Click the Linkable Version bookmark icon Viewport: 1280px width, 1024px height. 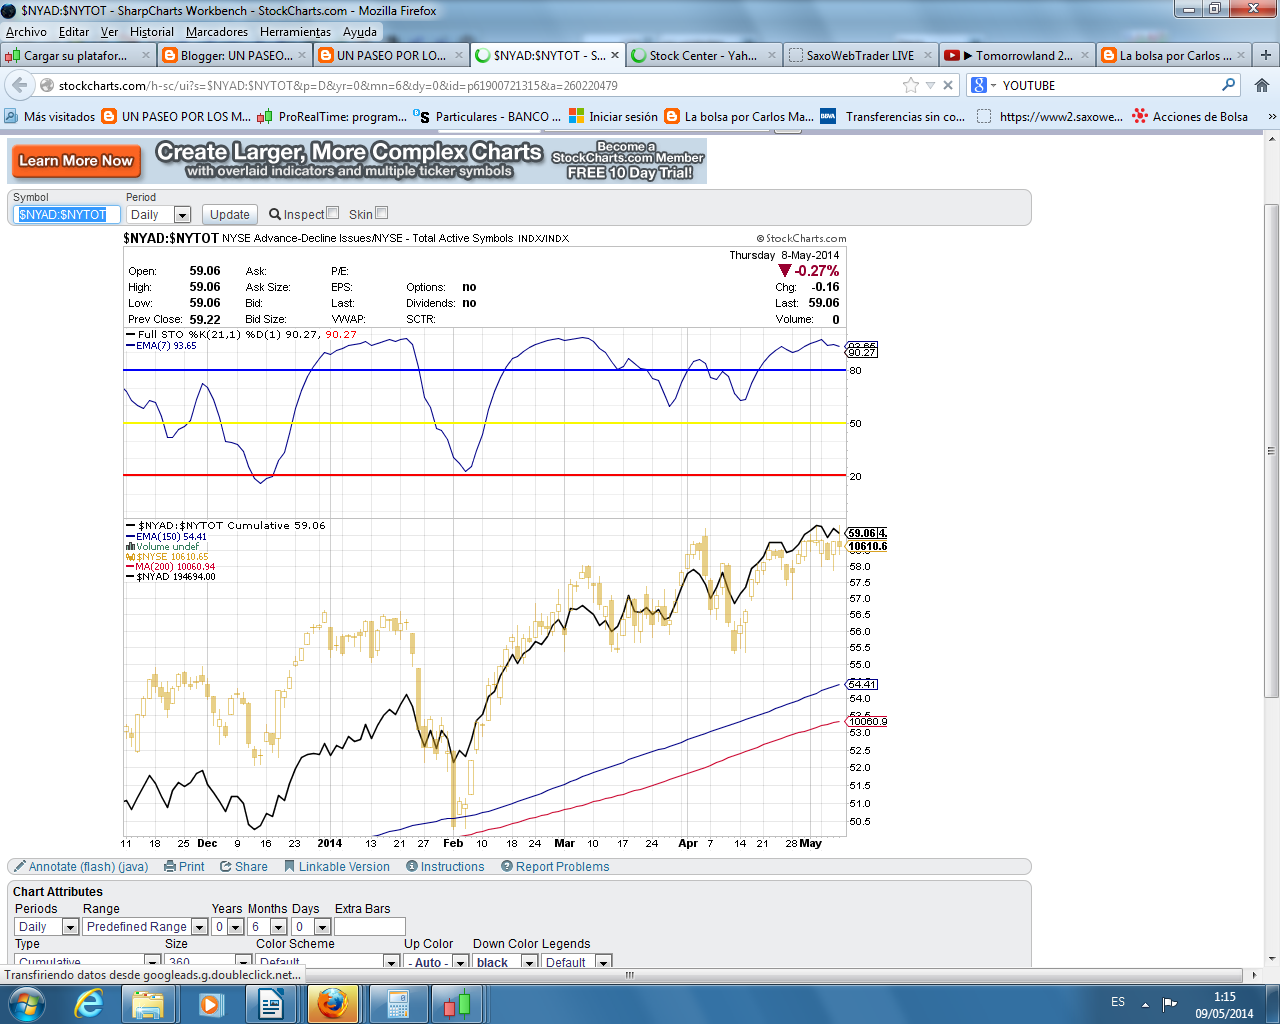click(290, 866)
